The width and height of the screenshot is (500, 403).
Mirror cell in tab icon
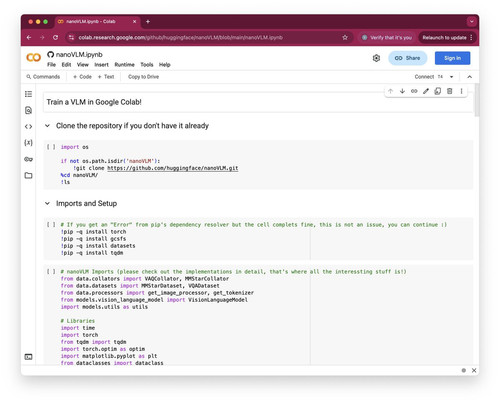click(x=438, y=91)
